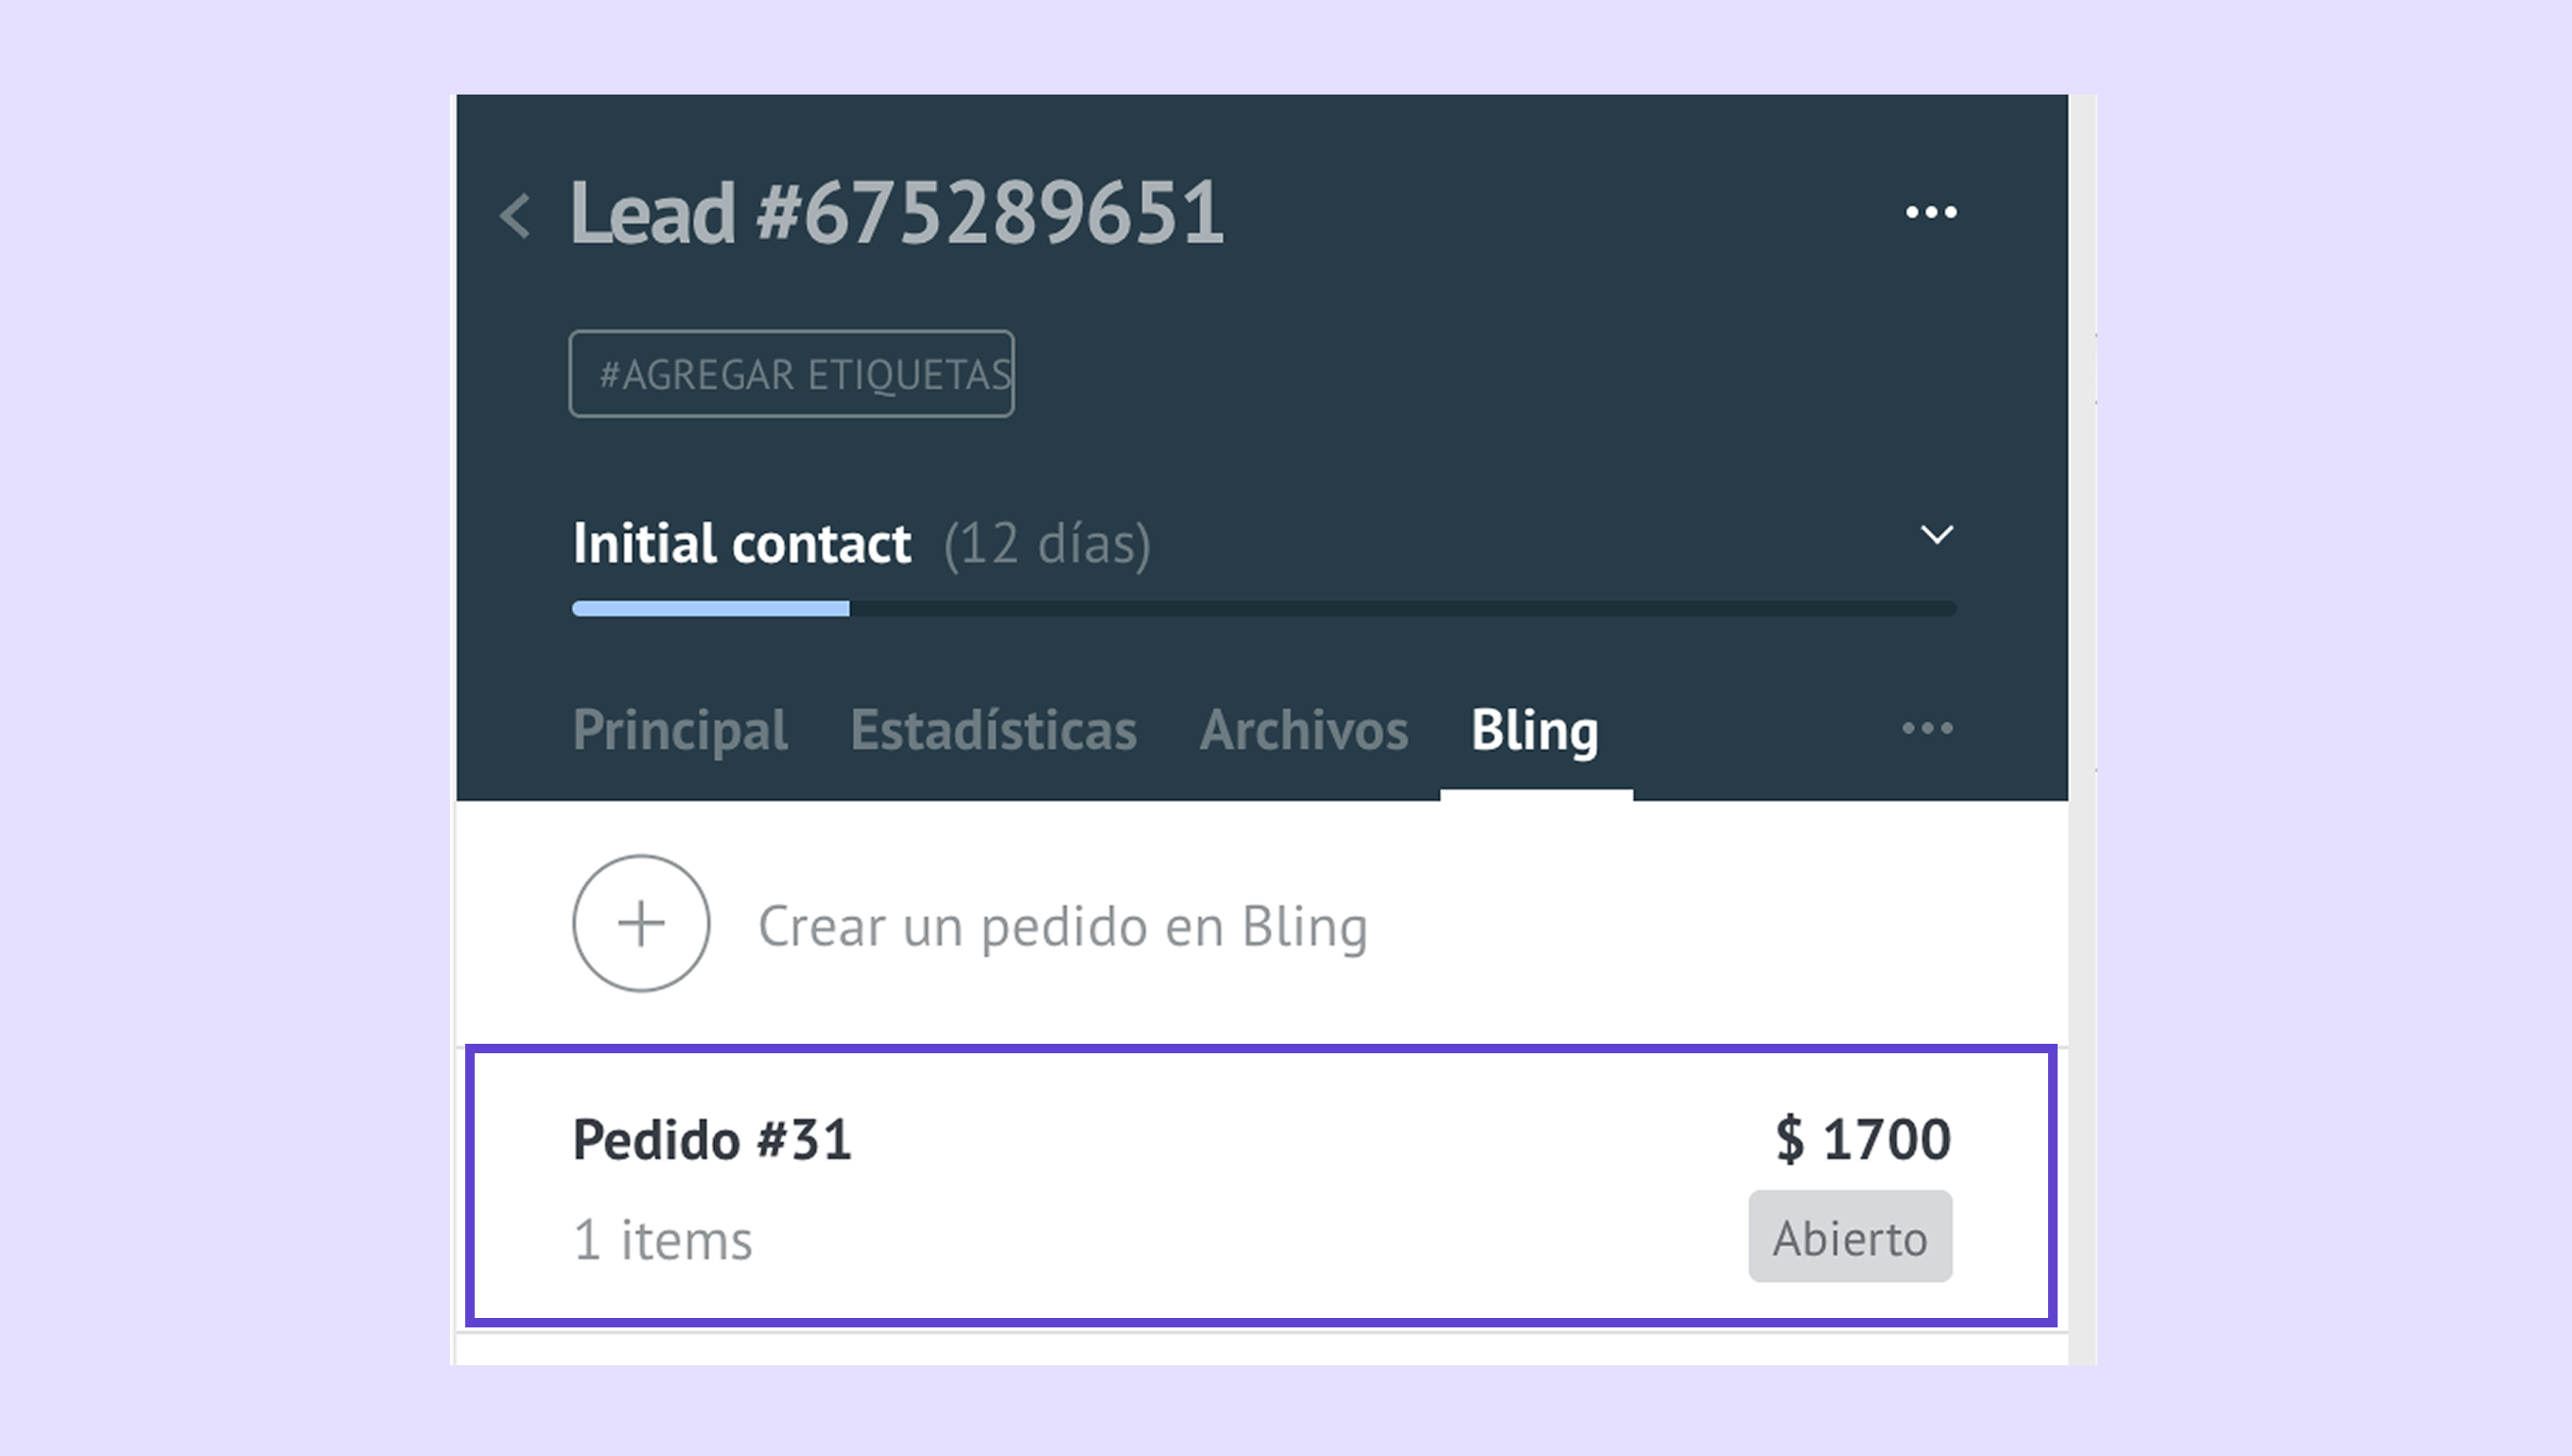This screenshot has height=1456, width=2572.
Task: Click the $ 1700 order amount
Action: point(1862,1139)
